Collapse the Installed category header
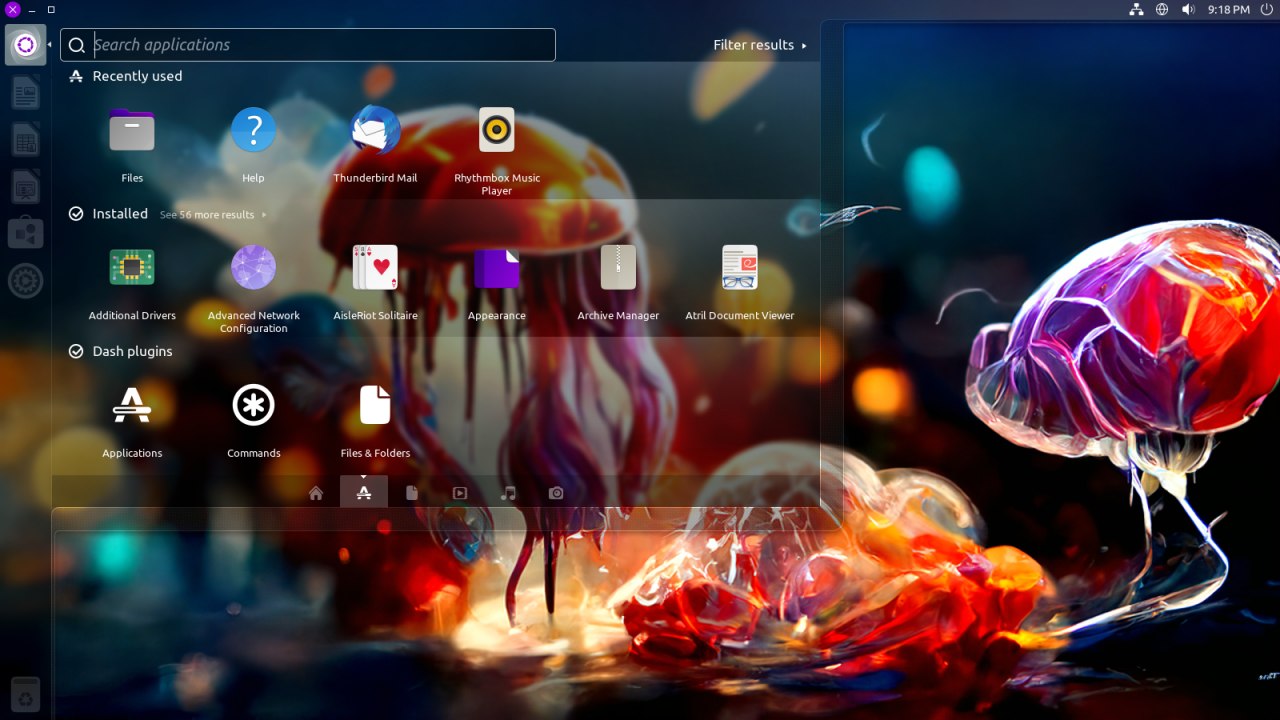This screenshot has width=1280, height=720. pyautogui.click(x=108, y=214)
